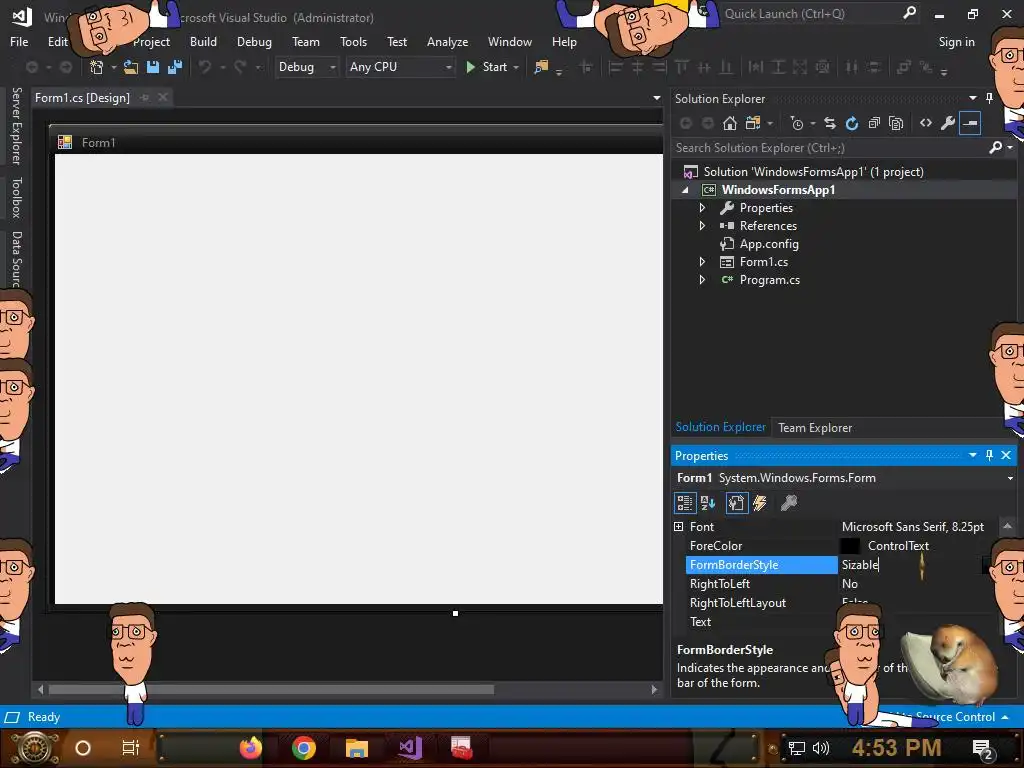Open Google Chrome from the taskbar
The width and height of the screenshot is (1024, 768).
pyautogui.click(x=304, y=748)
